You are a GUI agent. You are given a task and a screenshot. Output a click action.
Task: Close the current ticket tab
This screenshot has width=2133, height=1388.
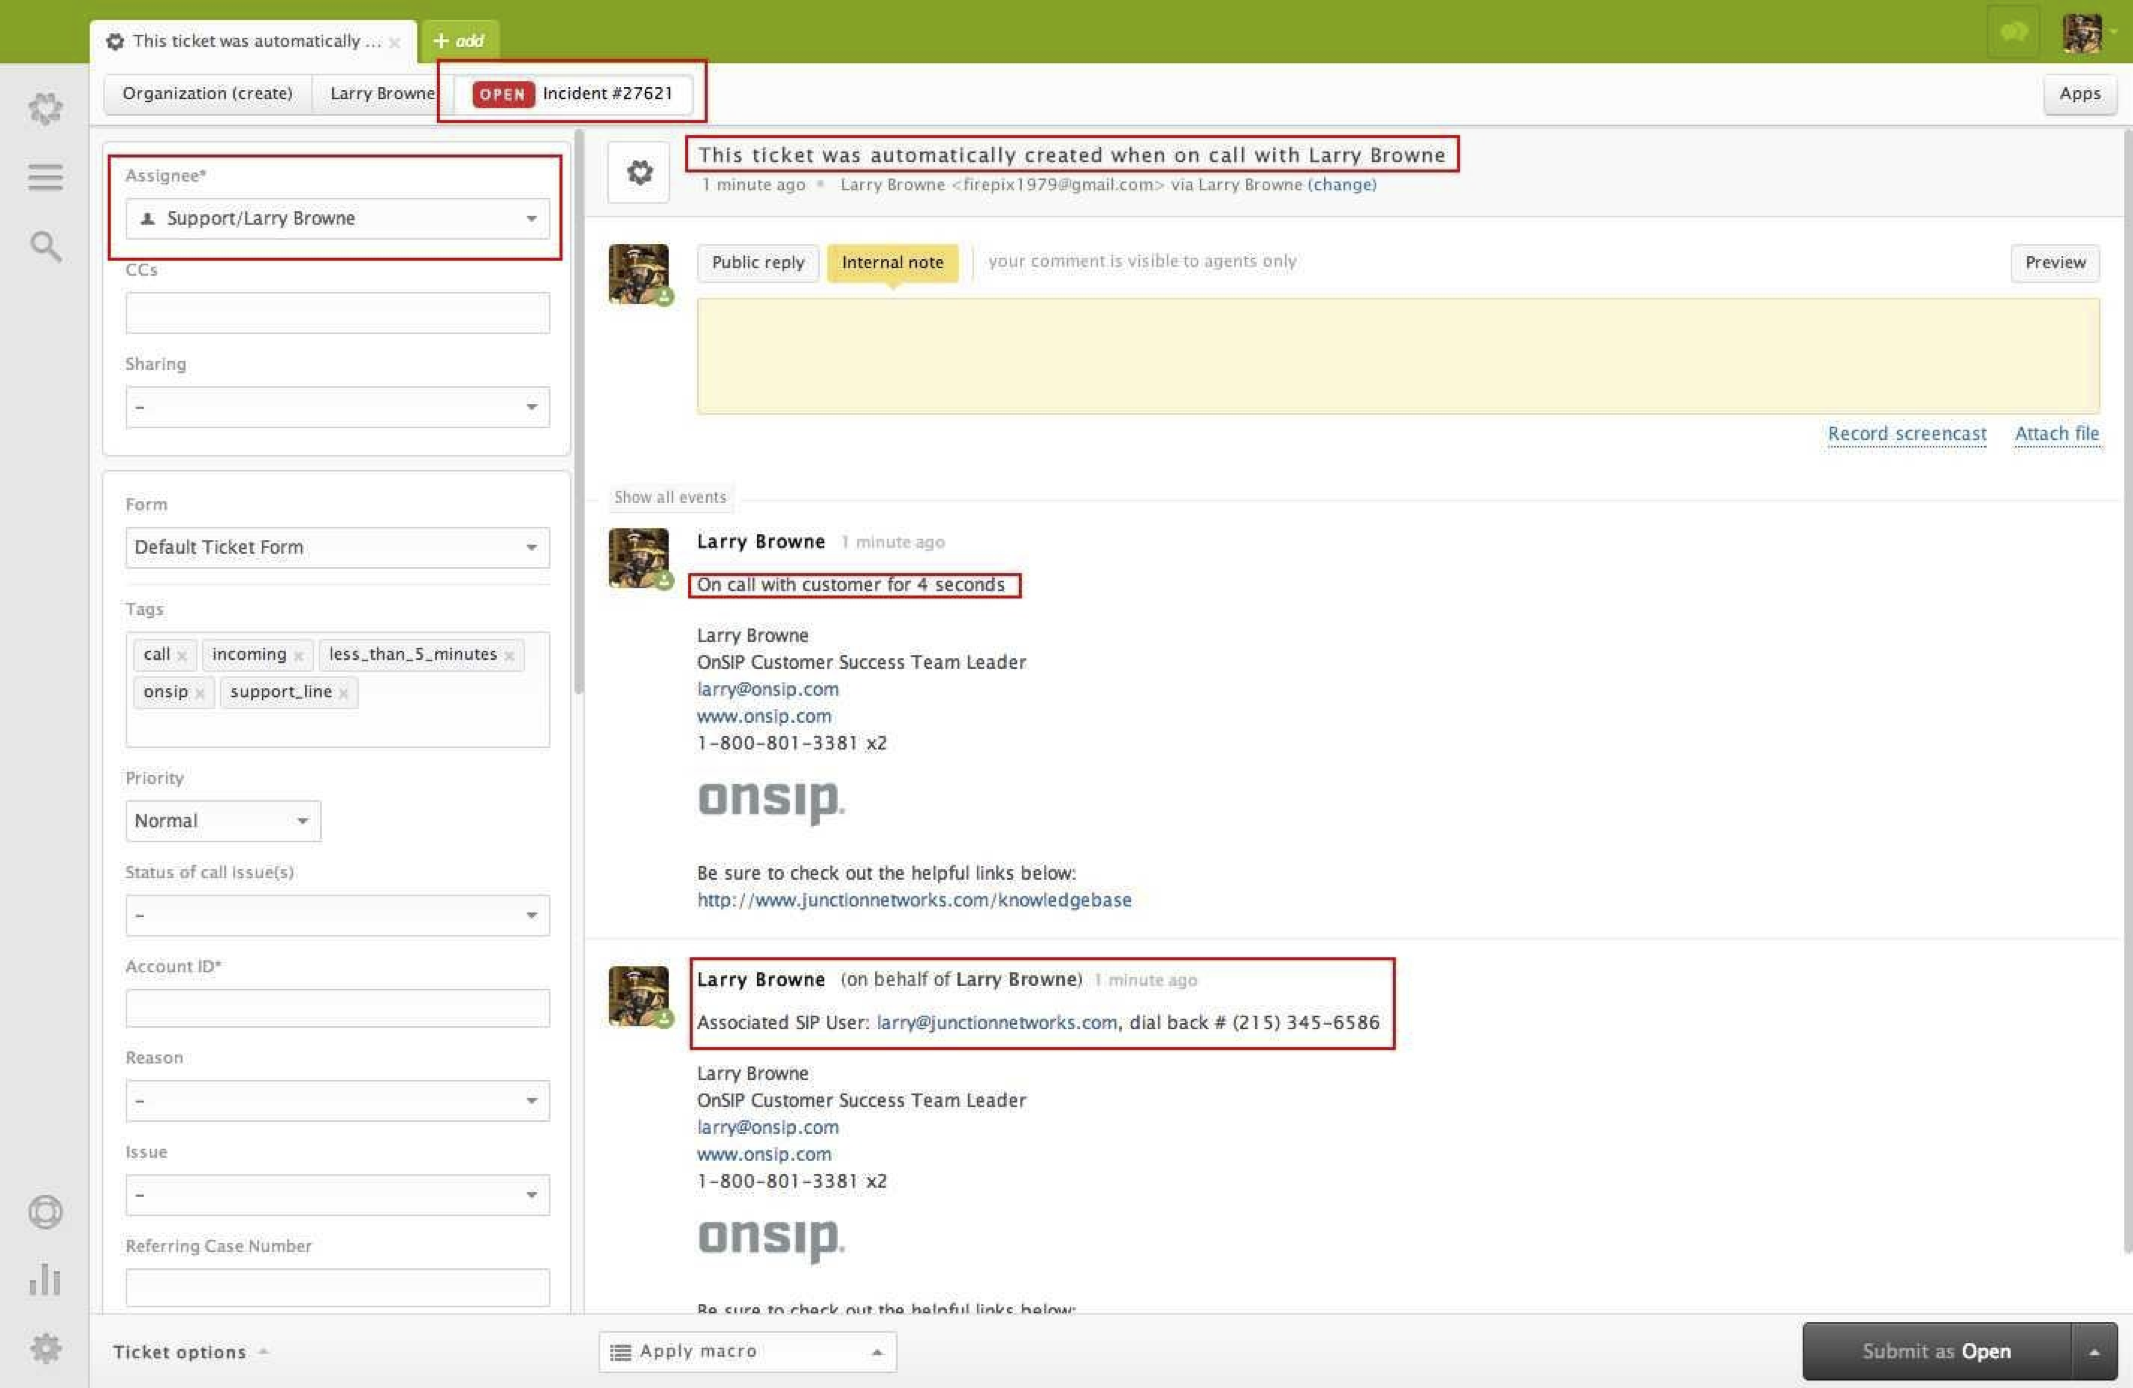point(395,42)
